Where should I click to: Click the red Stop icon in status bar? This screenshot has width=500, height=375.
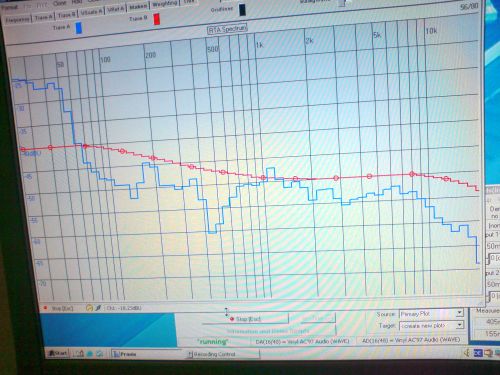[x=45, y=308]
